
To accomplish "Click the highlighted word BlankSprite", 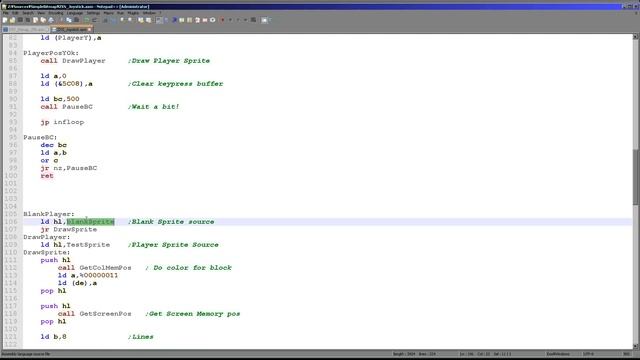I will (91, 222).
